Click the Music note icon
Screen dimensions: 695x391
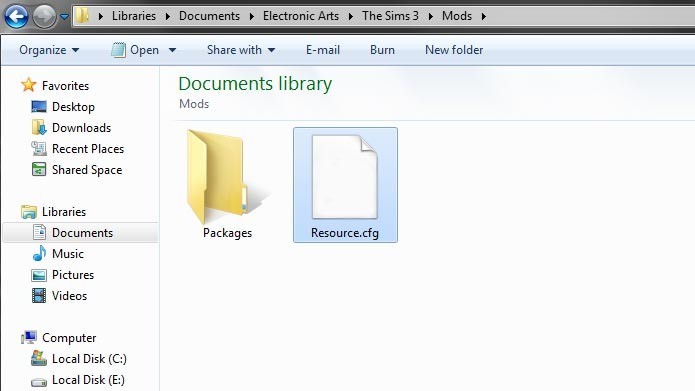click(x=39, y=253)
